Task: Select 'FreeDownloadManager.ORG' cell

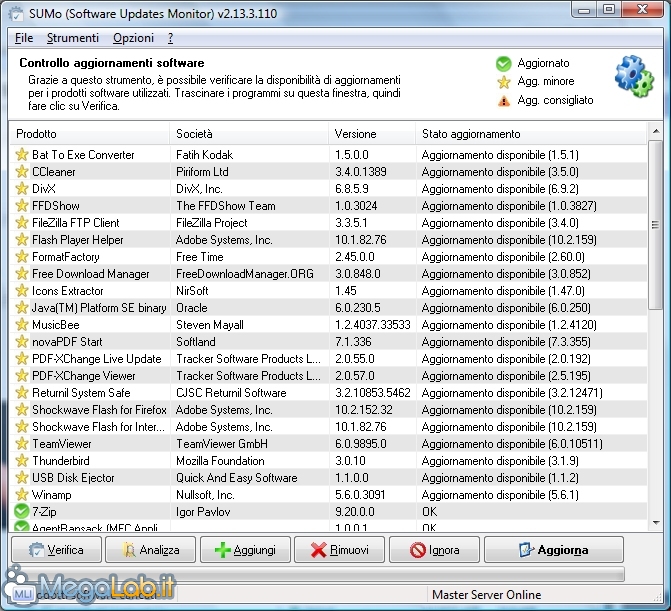Action: 245,274
